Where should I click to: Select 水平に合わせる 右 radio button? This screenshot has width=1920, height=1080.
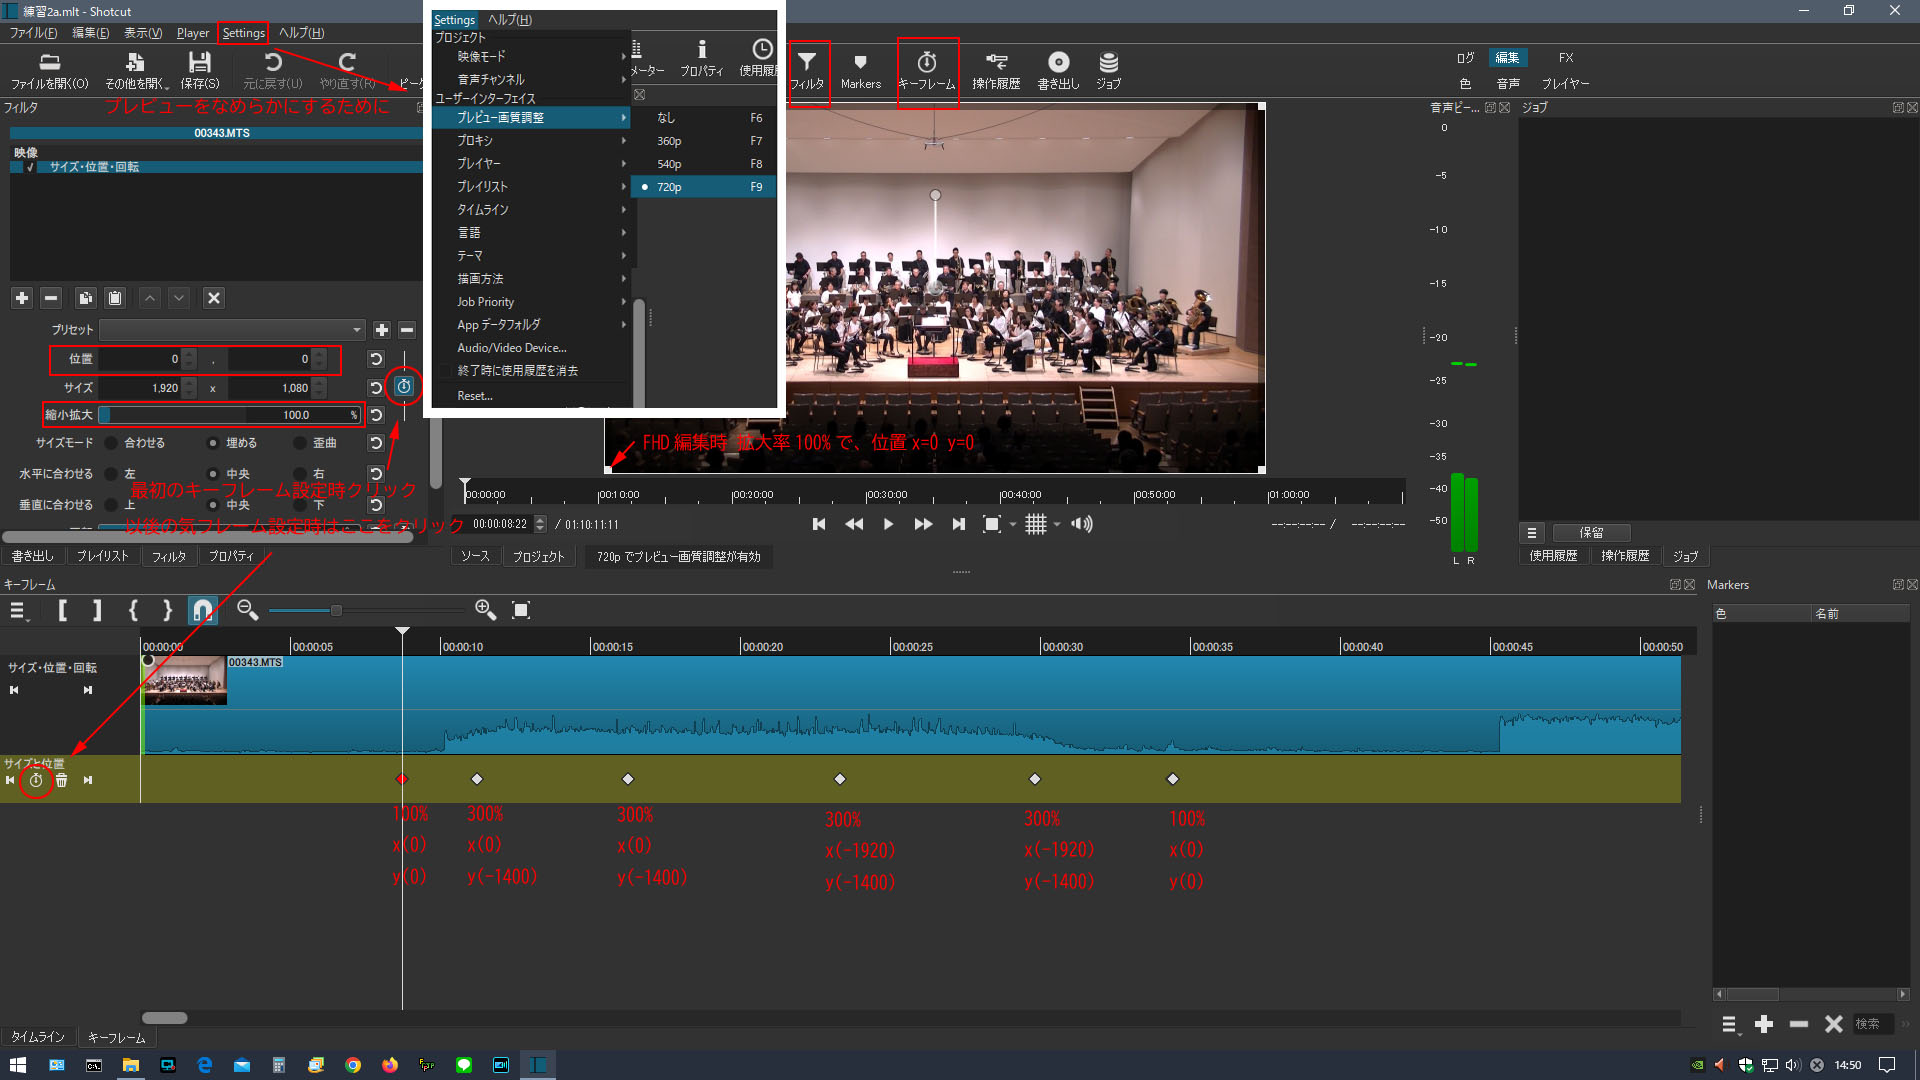click(300, 474)
